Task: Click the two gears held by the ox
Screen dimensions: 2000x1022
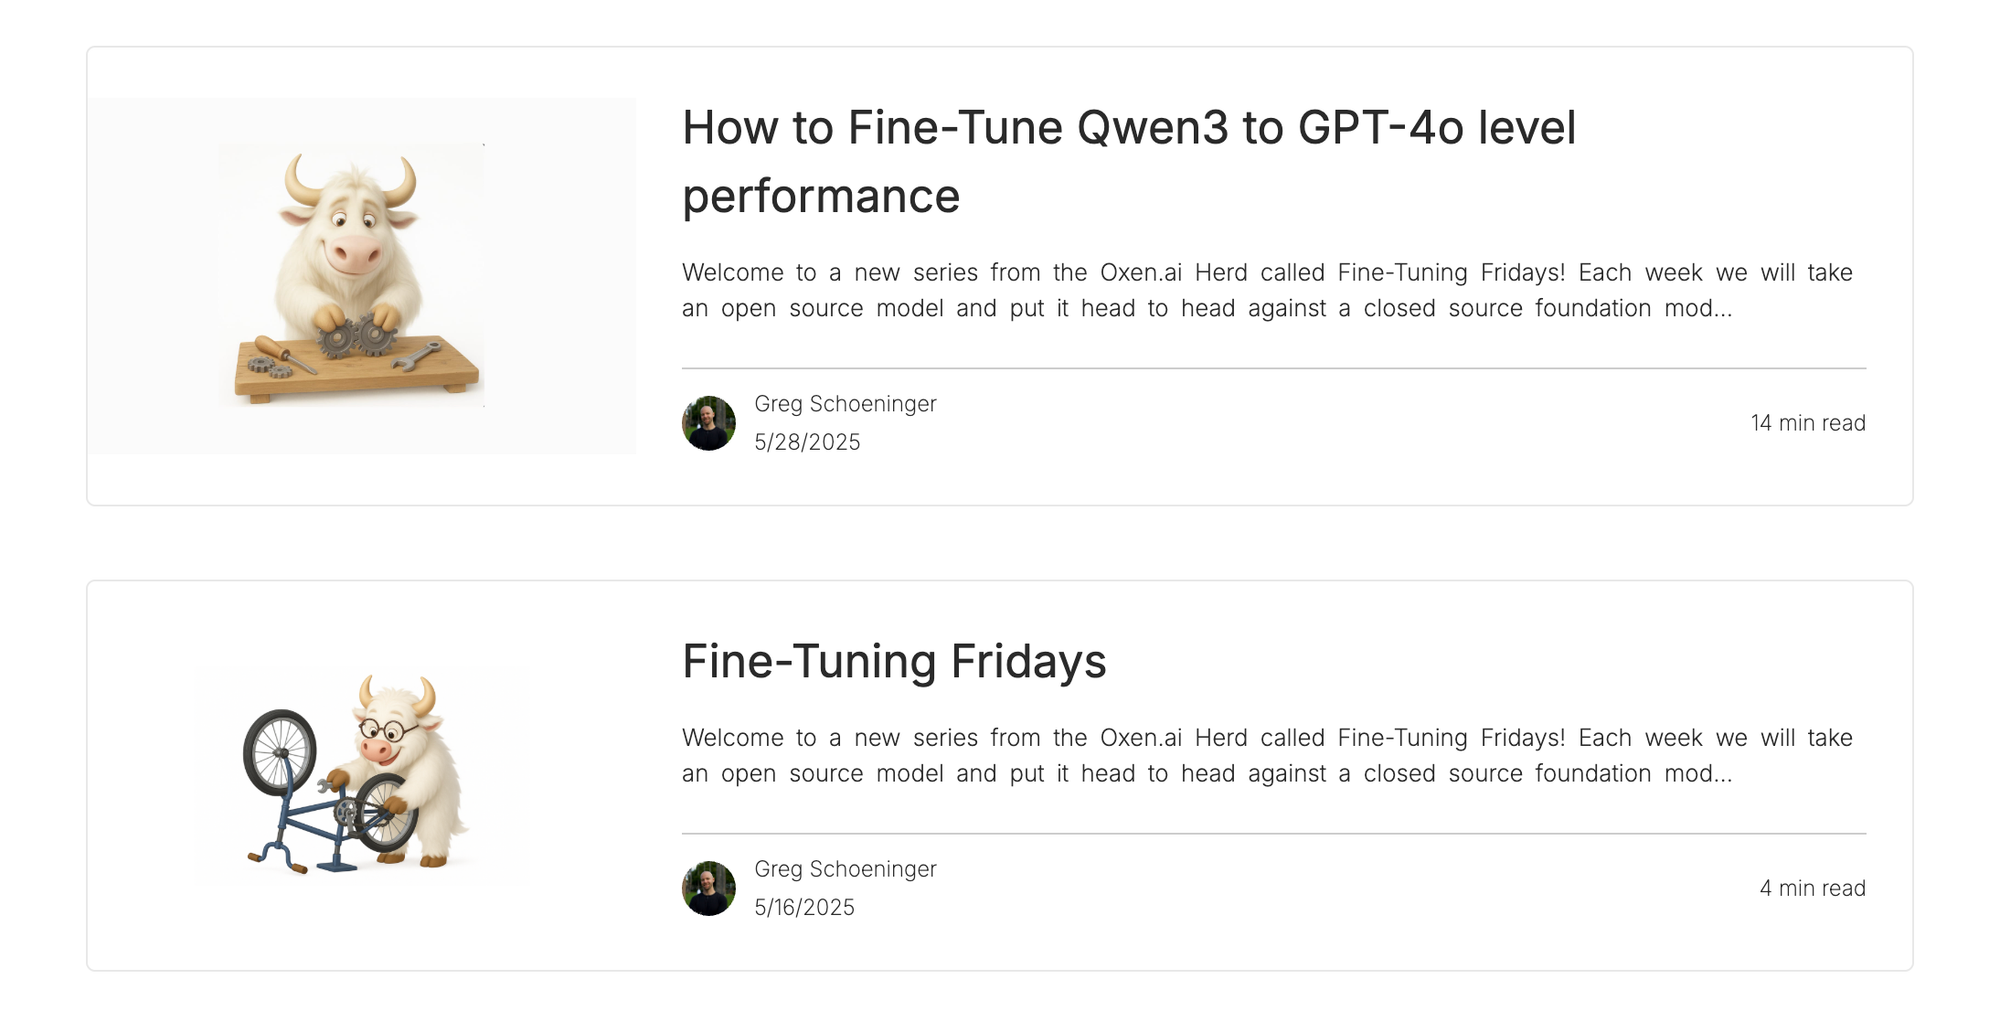Action: tap(356, 336)
